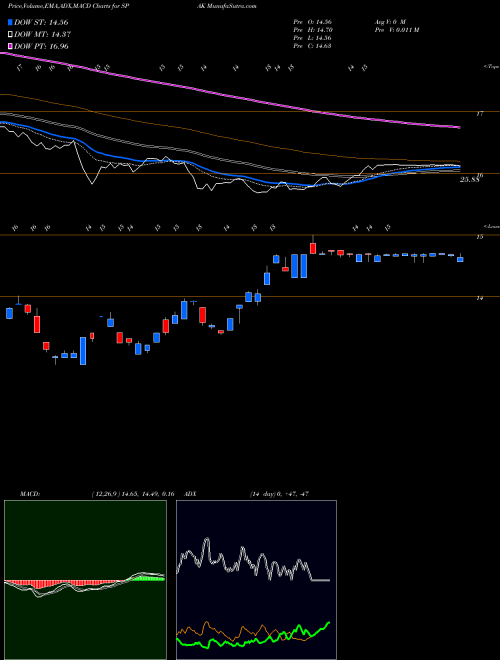
Task: Click the 'Avg V: 0 M' label
Action: [x=389, y=21]
